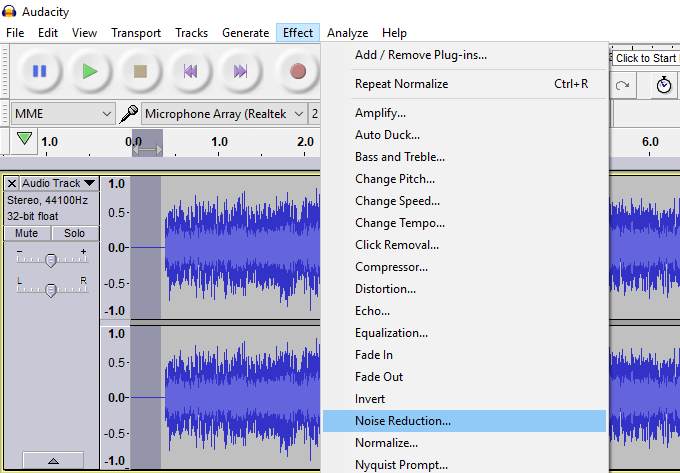Mute the Audio Track

[x=26, y=233]
